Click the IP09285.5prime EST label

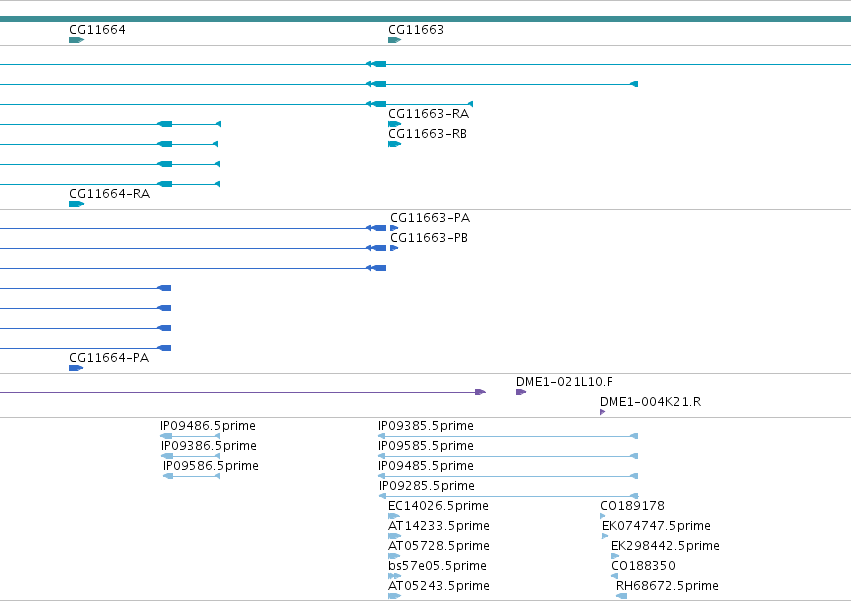pyautogui.click(x=427, y=486)
